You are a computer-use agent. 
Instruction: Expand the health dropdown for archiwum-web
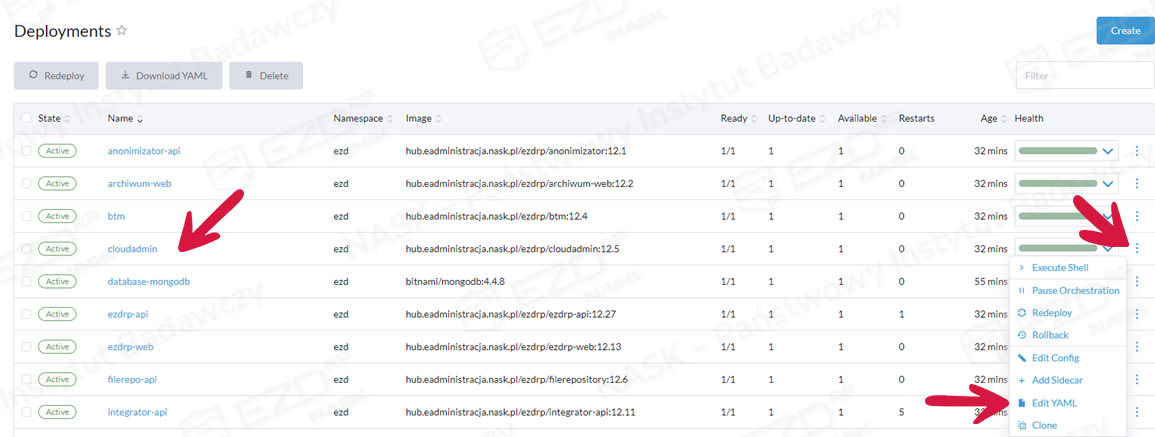(1108, 184)
